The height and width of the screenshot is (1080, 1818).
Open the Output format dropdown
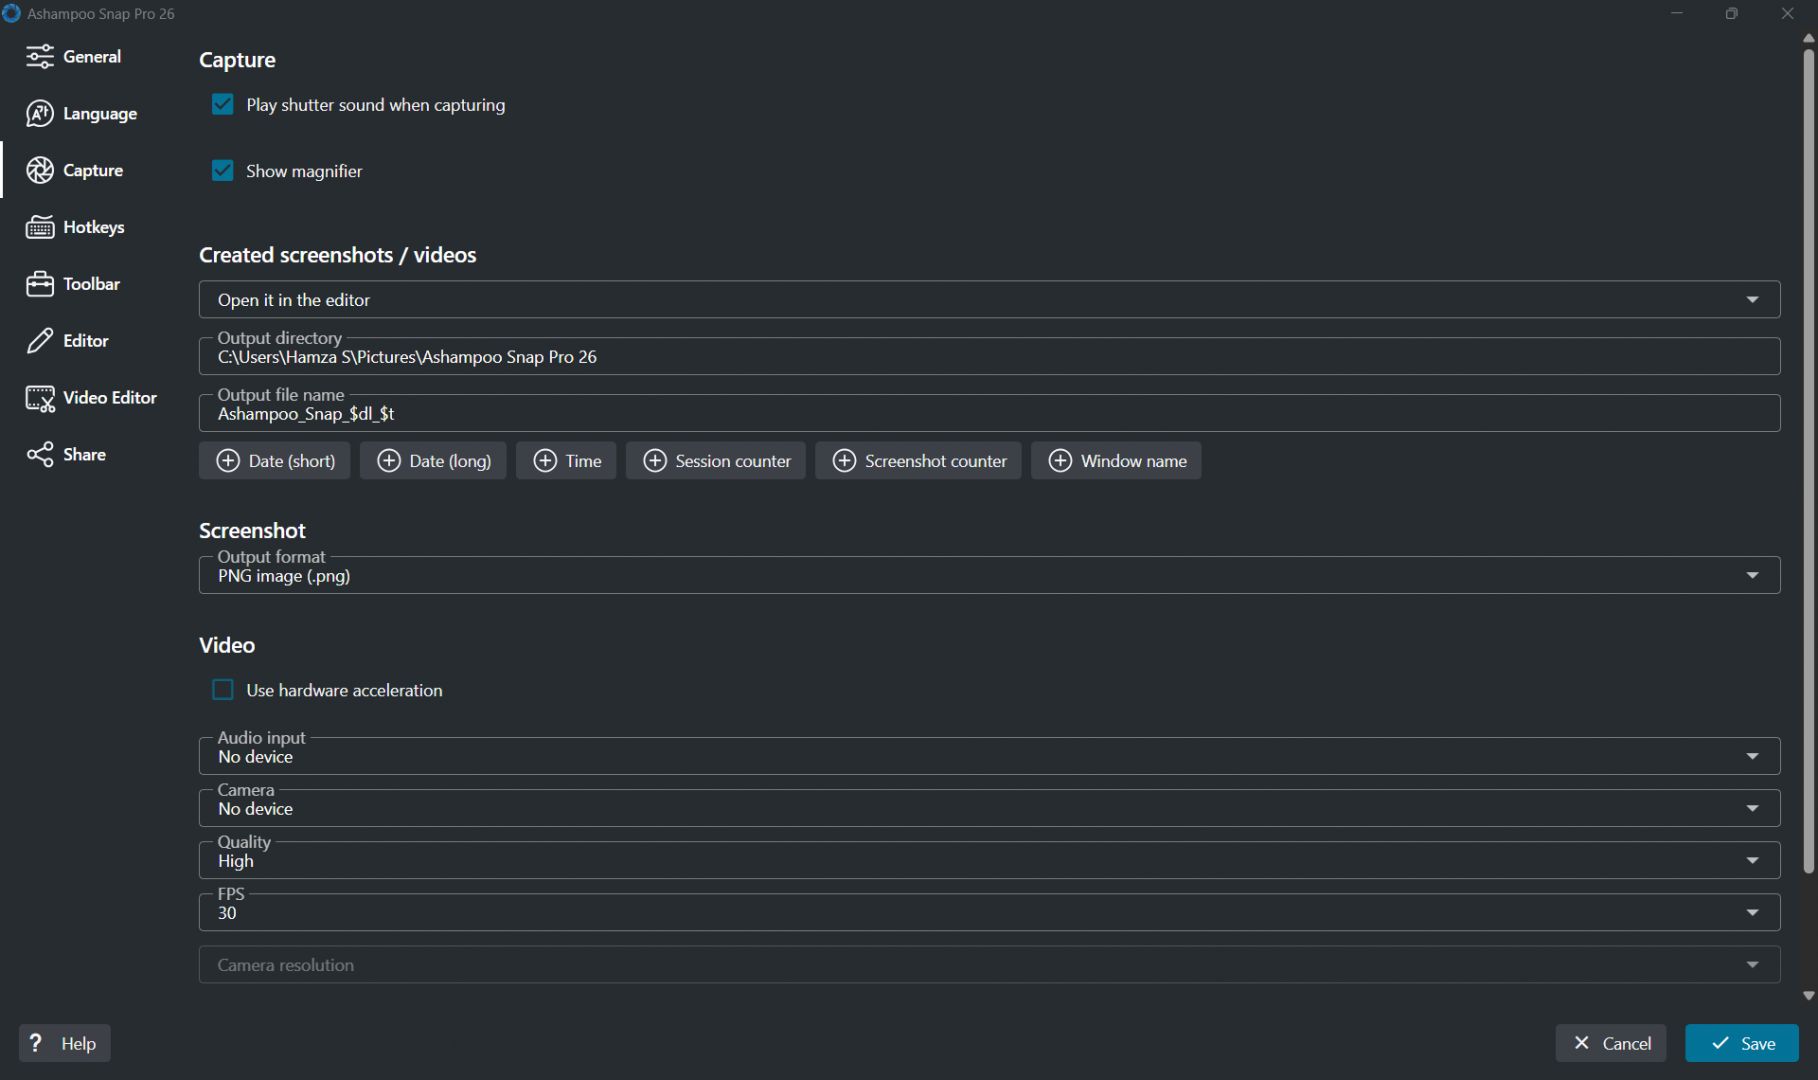coord(990,576)
